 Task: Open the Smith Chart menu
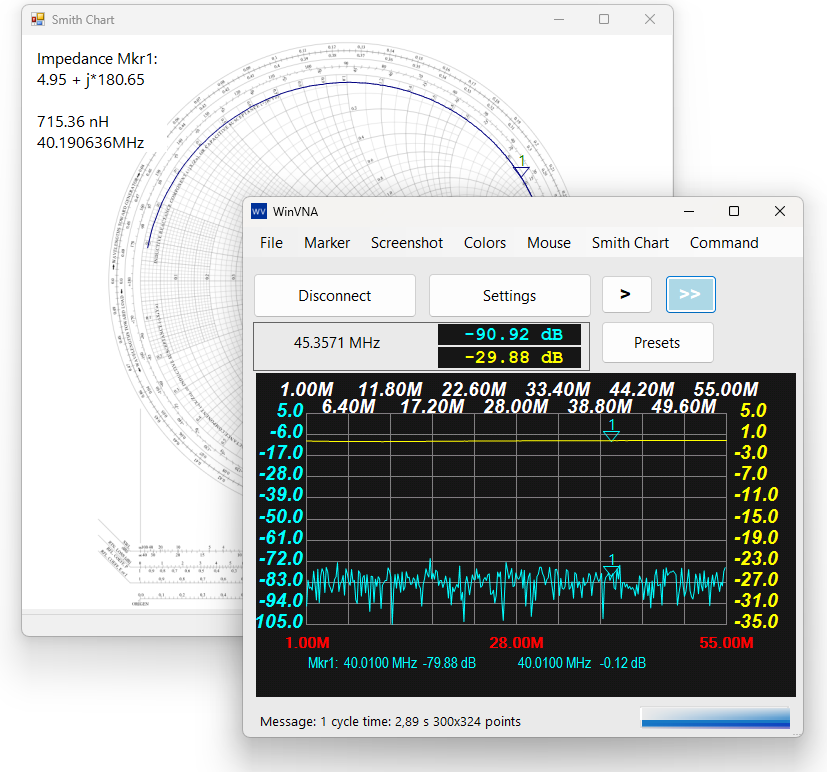tap(630, 242)
